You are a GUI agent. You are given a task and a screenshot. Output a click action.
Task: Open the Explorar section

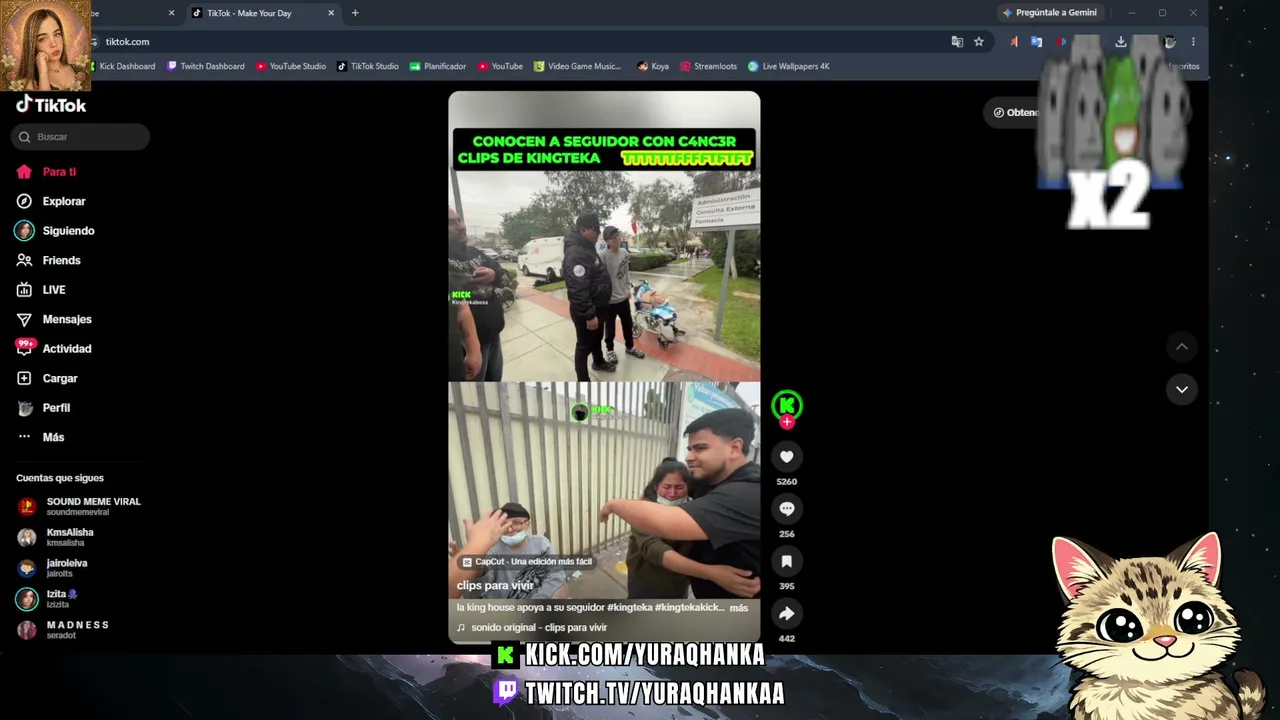click(51, 201)
